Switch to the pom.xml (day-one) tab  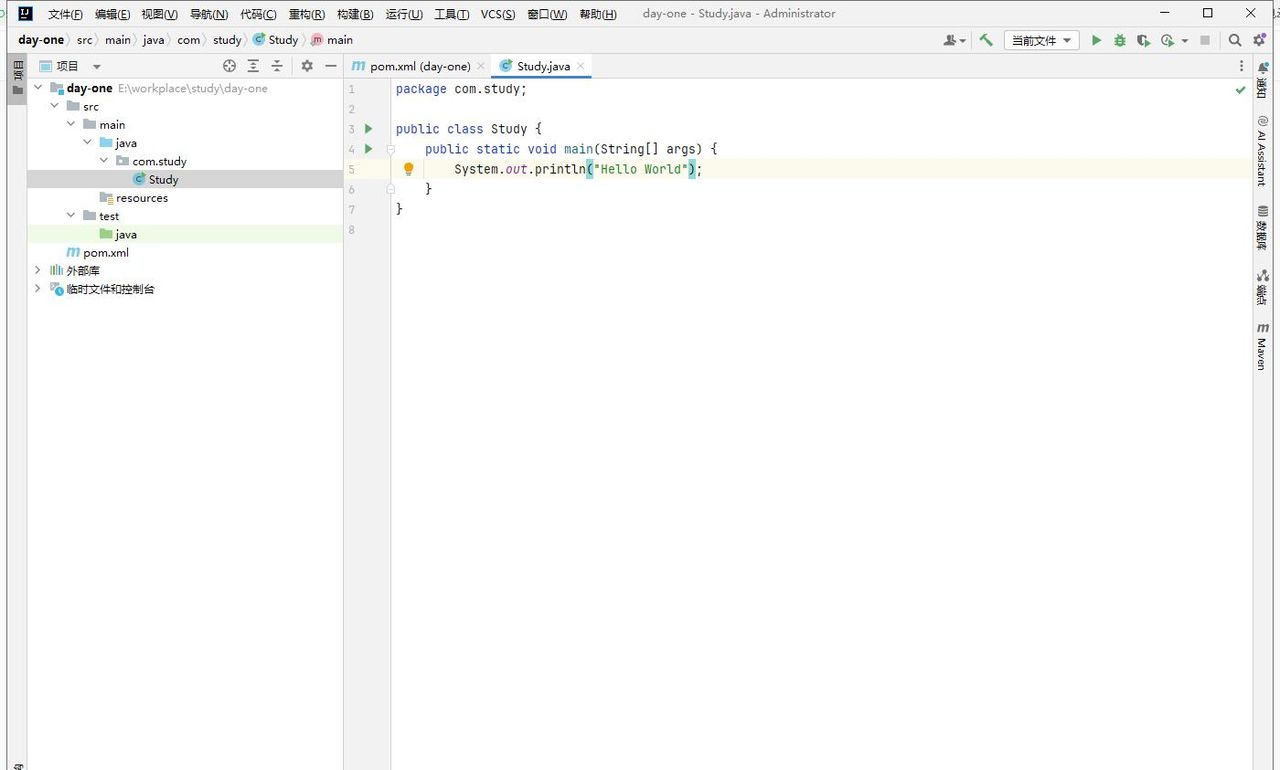(419, 66)
